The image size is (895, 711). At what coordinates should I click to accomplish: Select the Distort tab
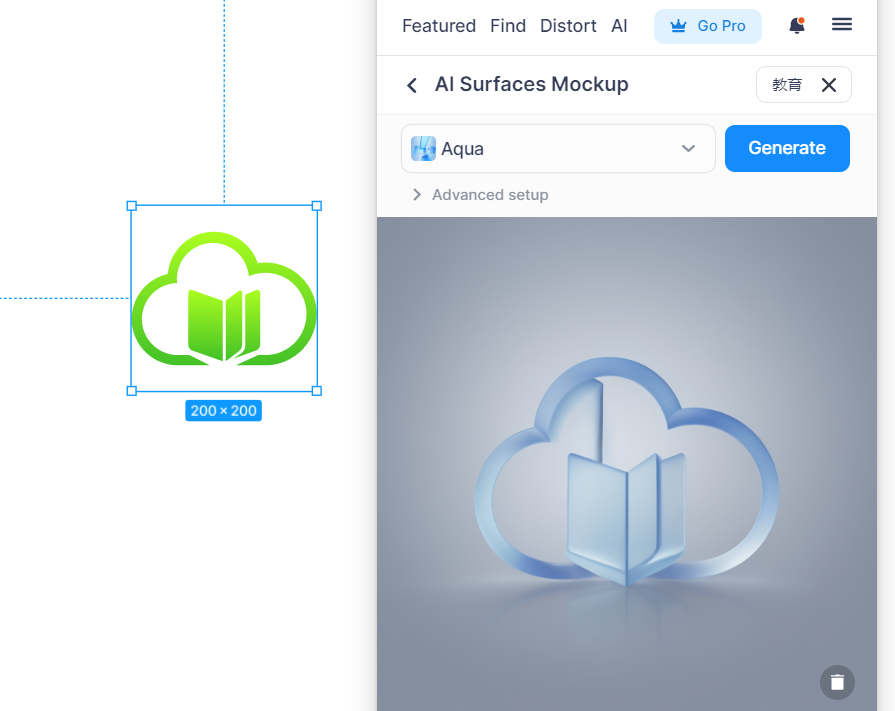pos(568,26)
